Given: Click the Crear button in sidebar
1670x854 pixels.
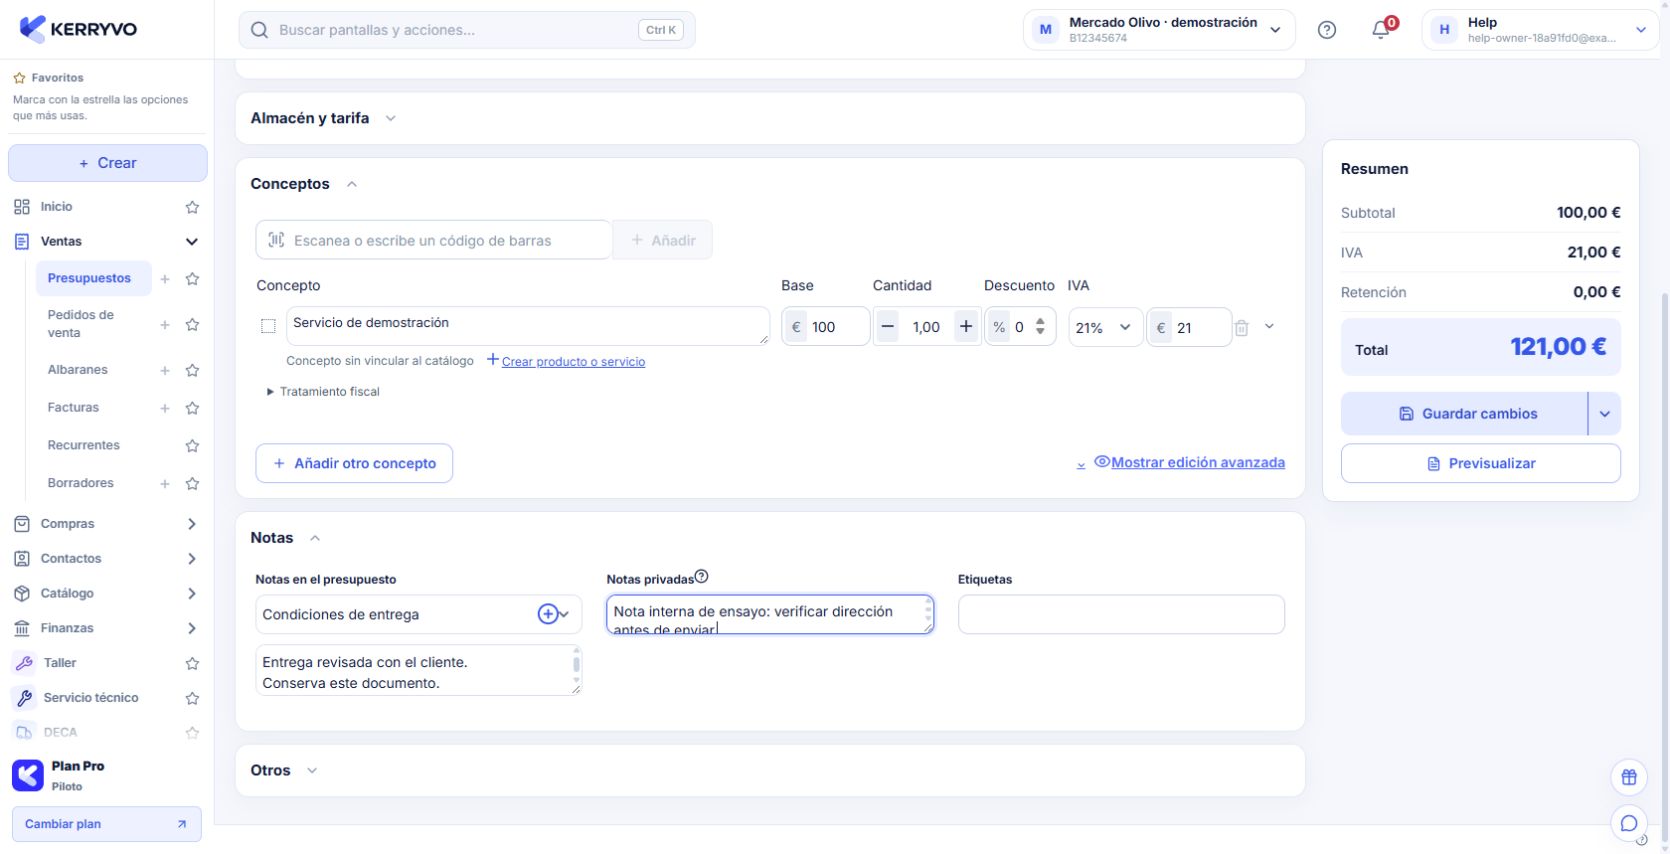Looking at the screenshot, I should pyautogui.click(x=108, y=163).
